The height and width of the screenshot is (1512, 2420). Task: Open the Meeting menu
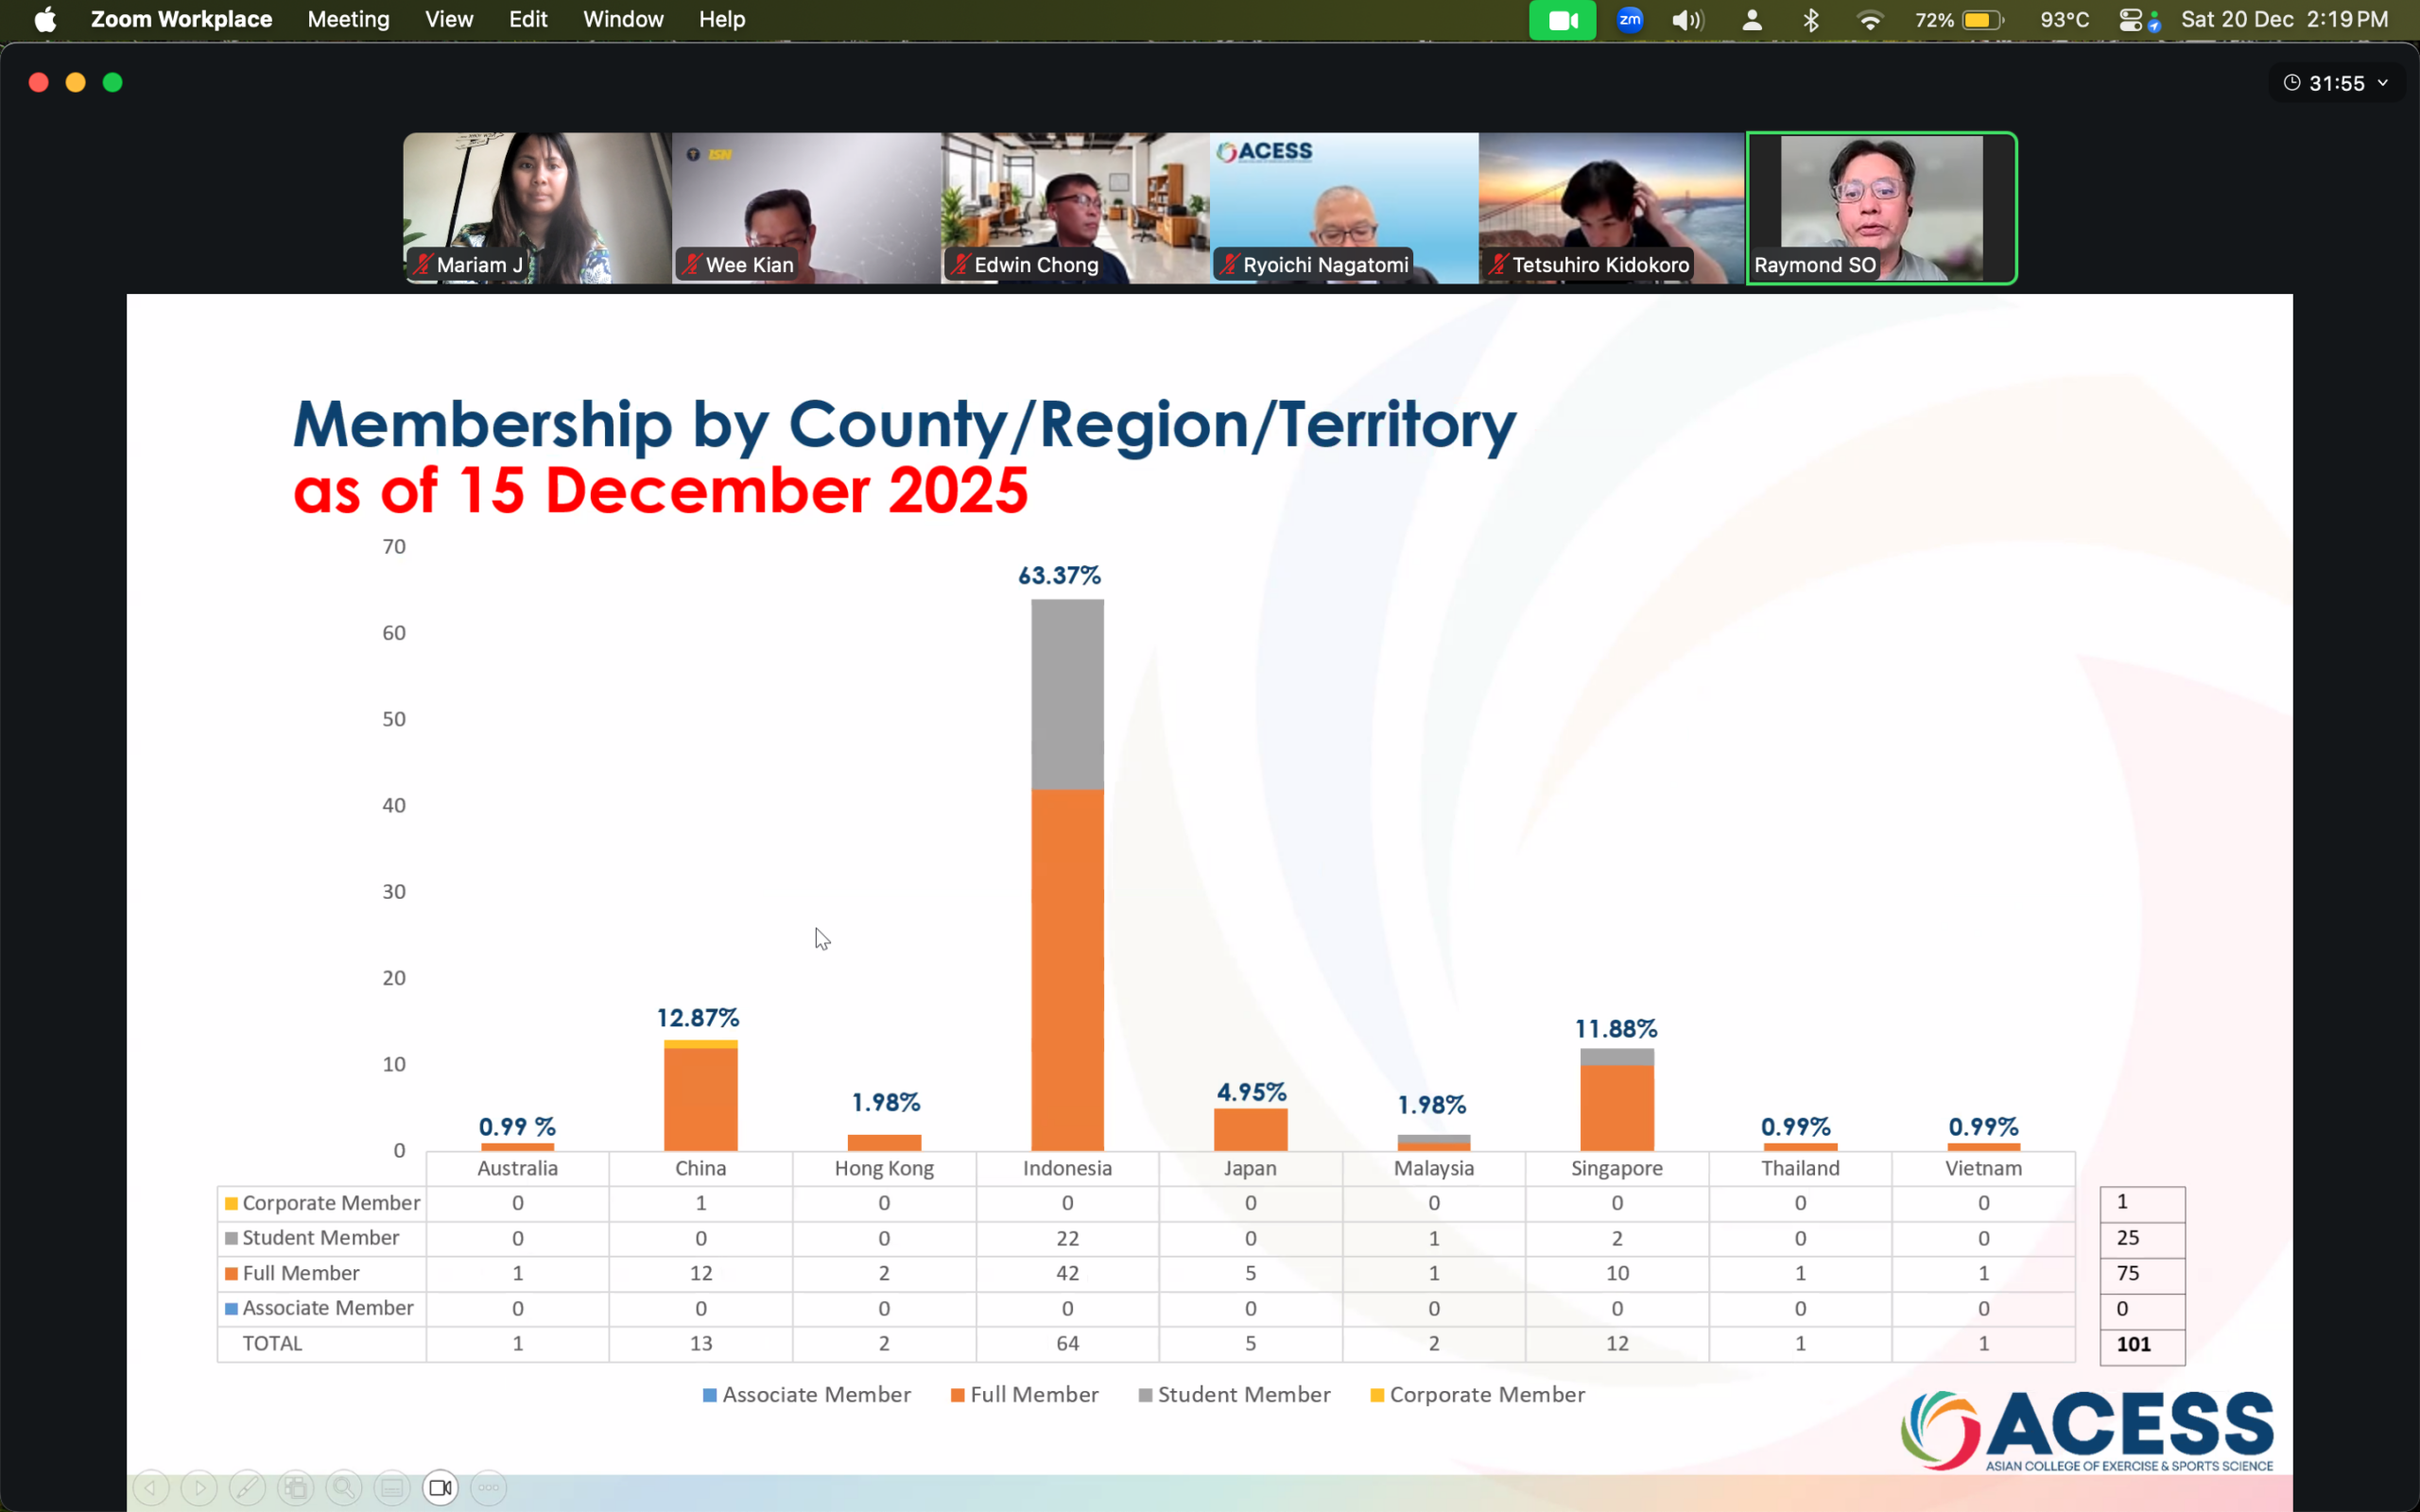coord(348,20)
